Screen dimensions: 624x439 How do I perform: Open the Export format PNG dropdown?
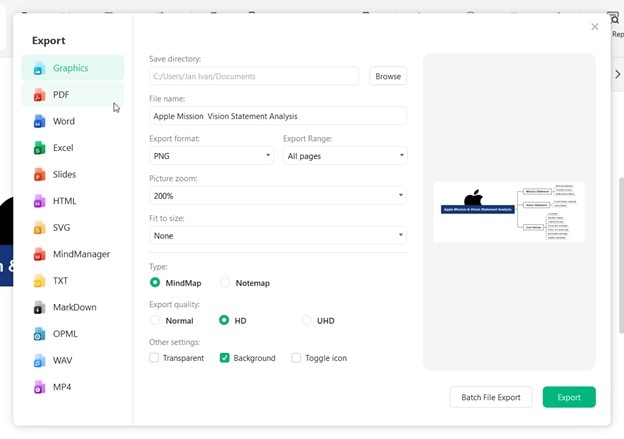pos(211,156)
